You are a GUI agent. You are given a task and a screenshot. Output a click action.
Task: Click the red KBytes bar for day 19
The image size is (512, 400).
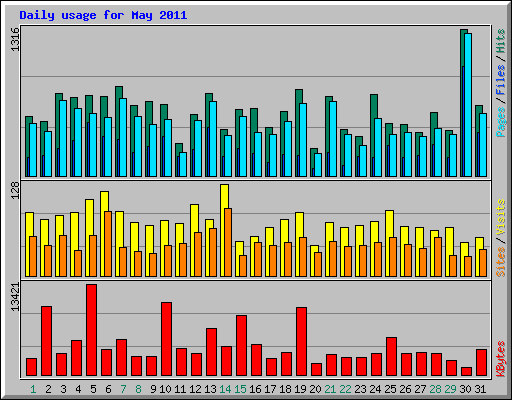coord(301,342)
